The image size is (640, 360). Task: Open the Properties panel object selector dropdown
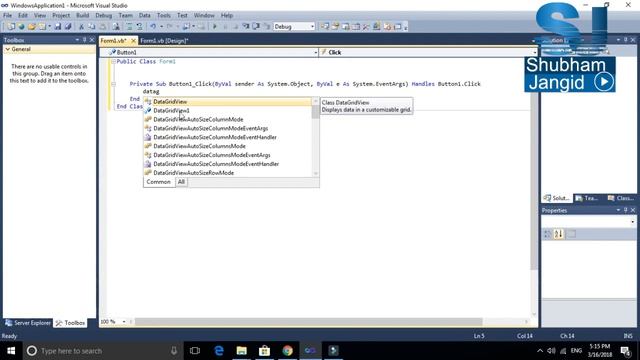click(632, 222)
